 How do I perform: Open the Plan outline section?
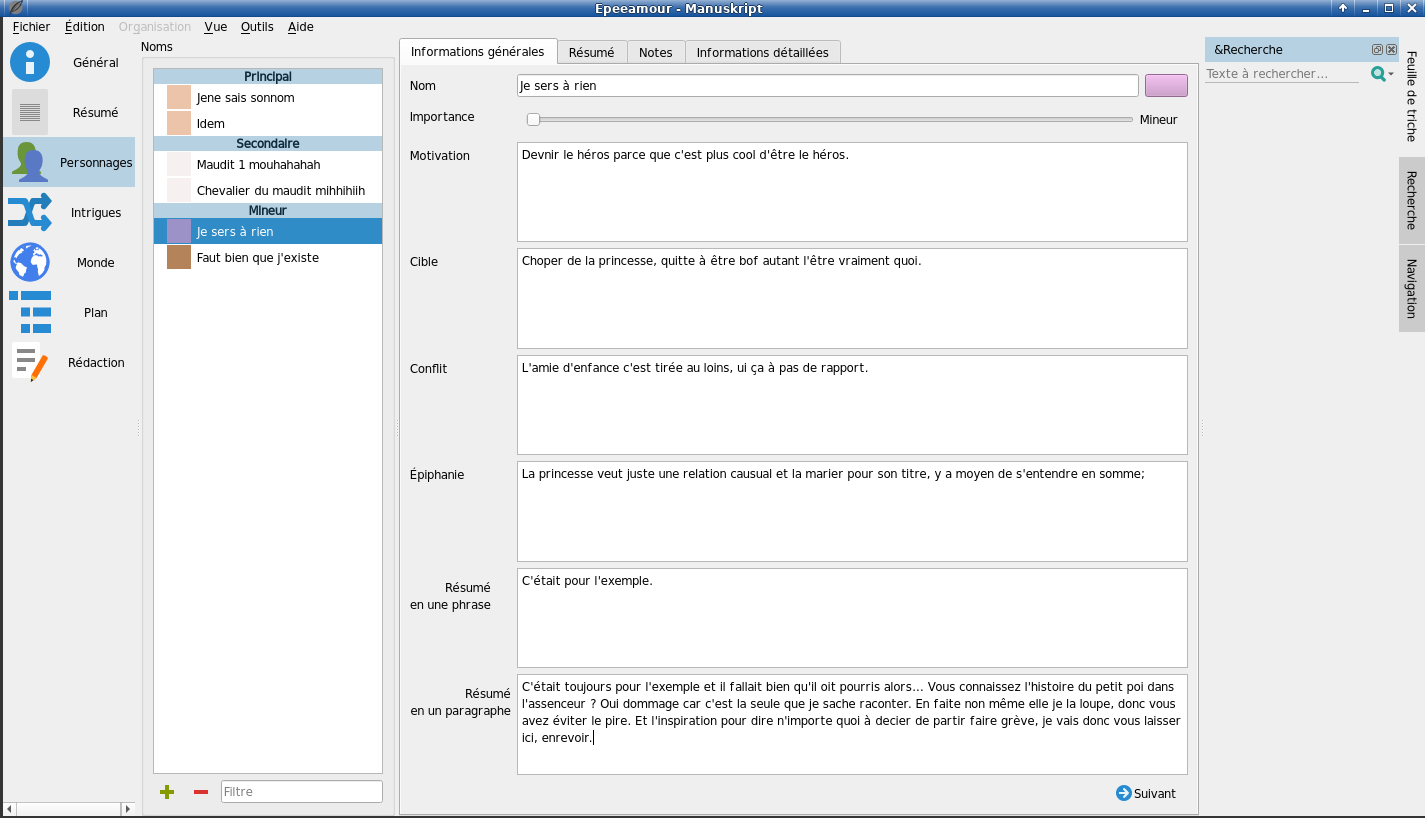[x=69, y=312]
